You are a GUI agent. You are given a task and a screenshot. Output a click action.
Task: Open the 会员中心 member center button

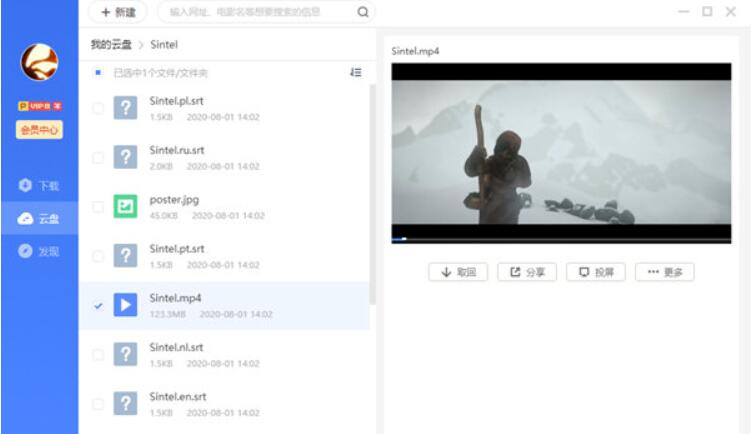point(39,129)
